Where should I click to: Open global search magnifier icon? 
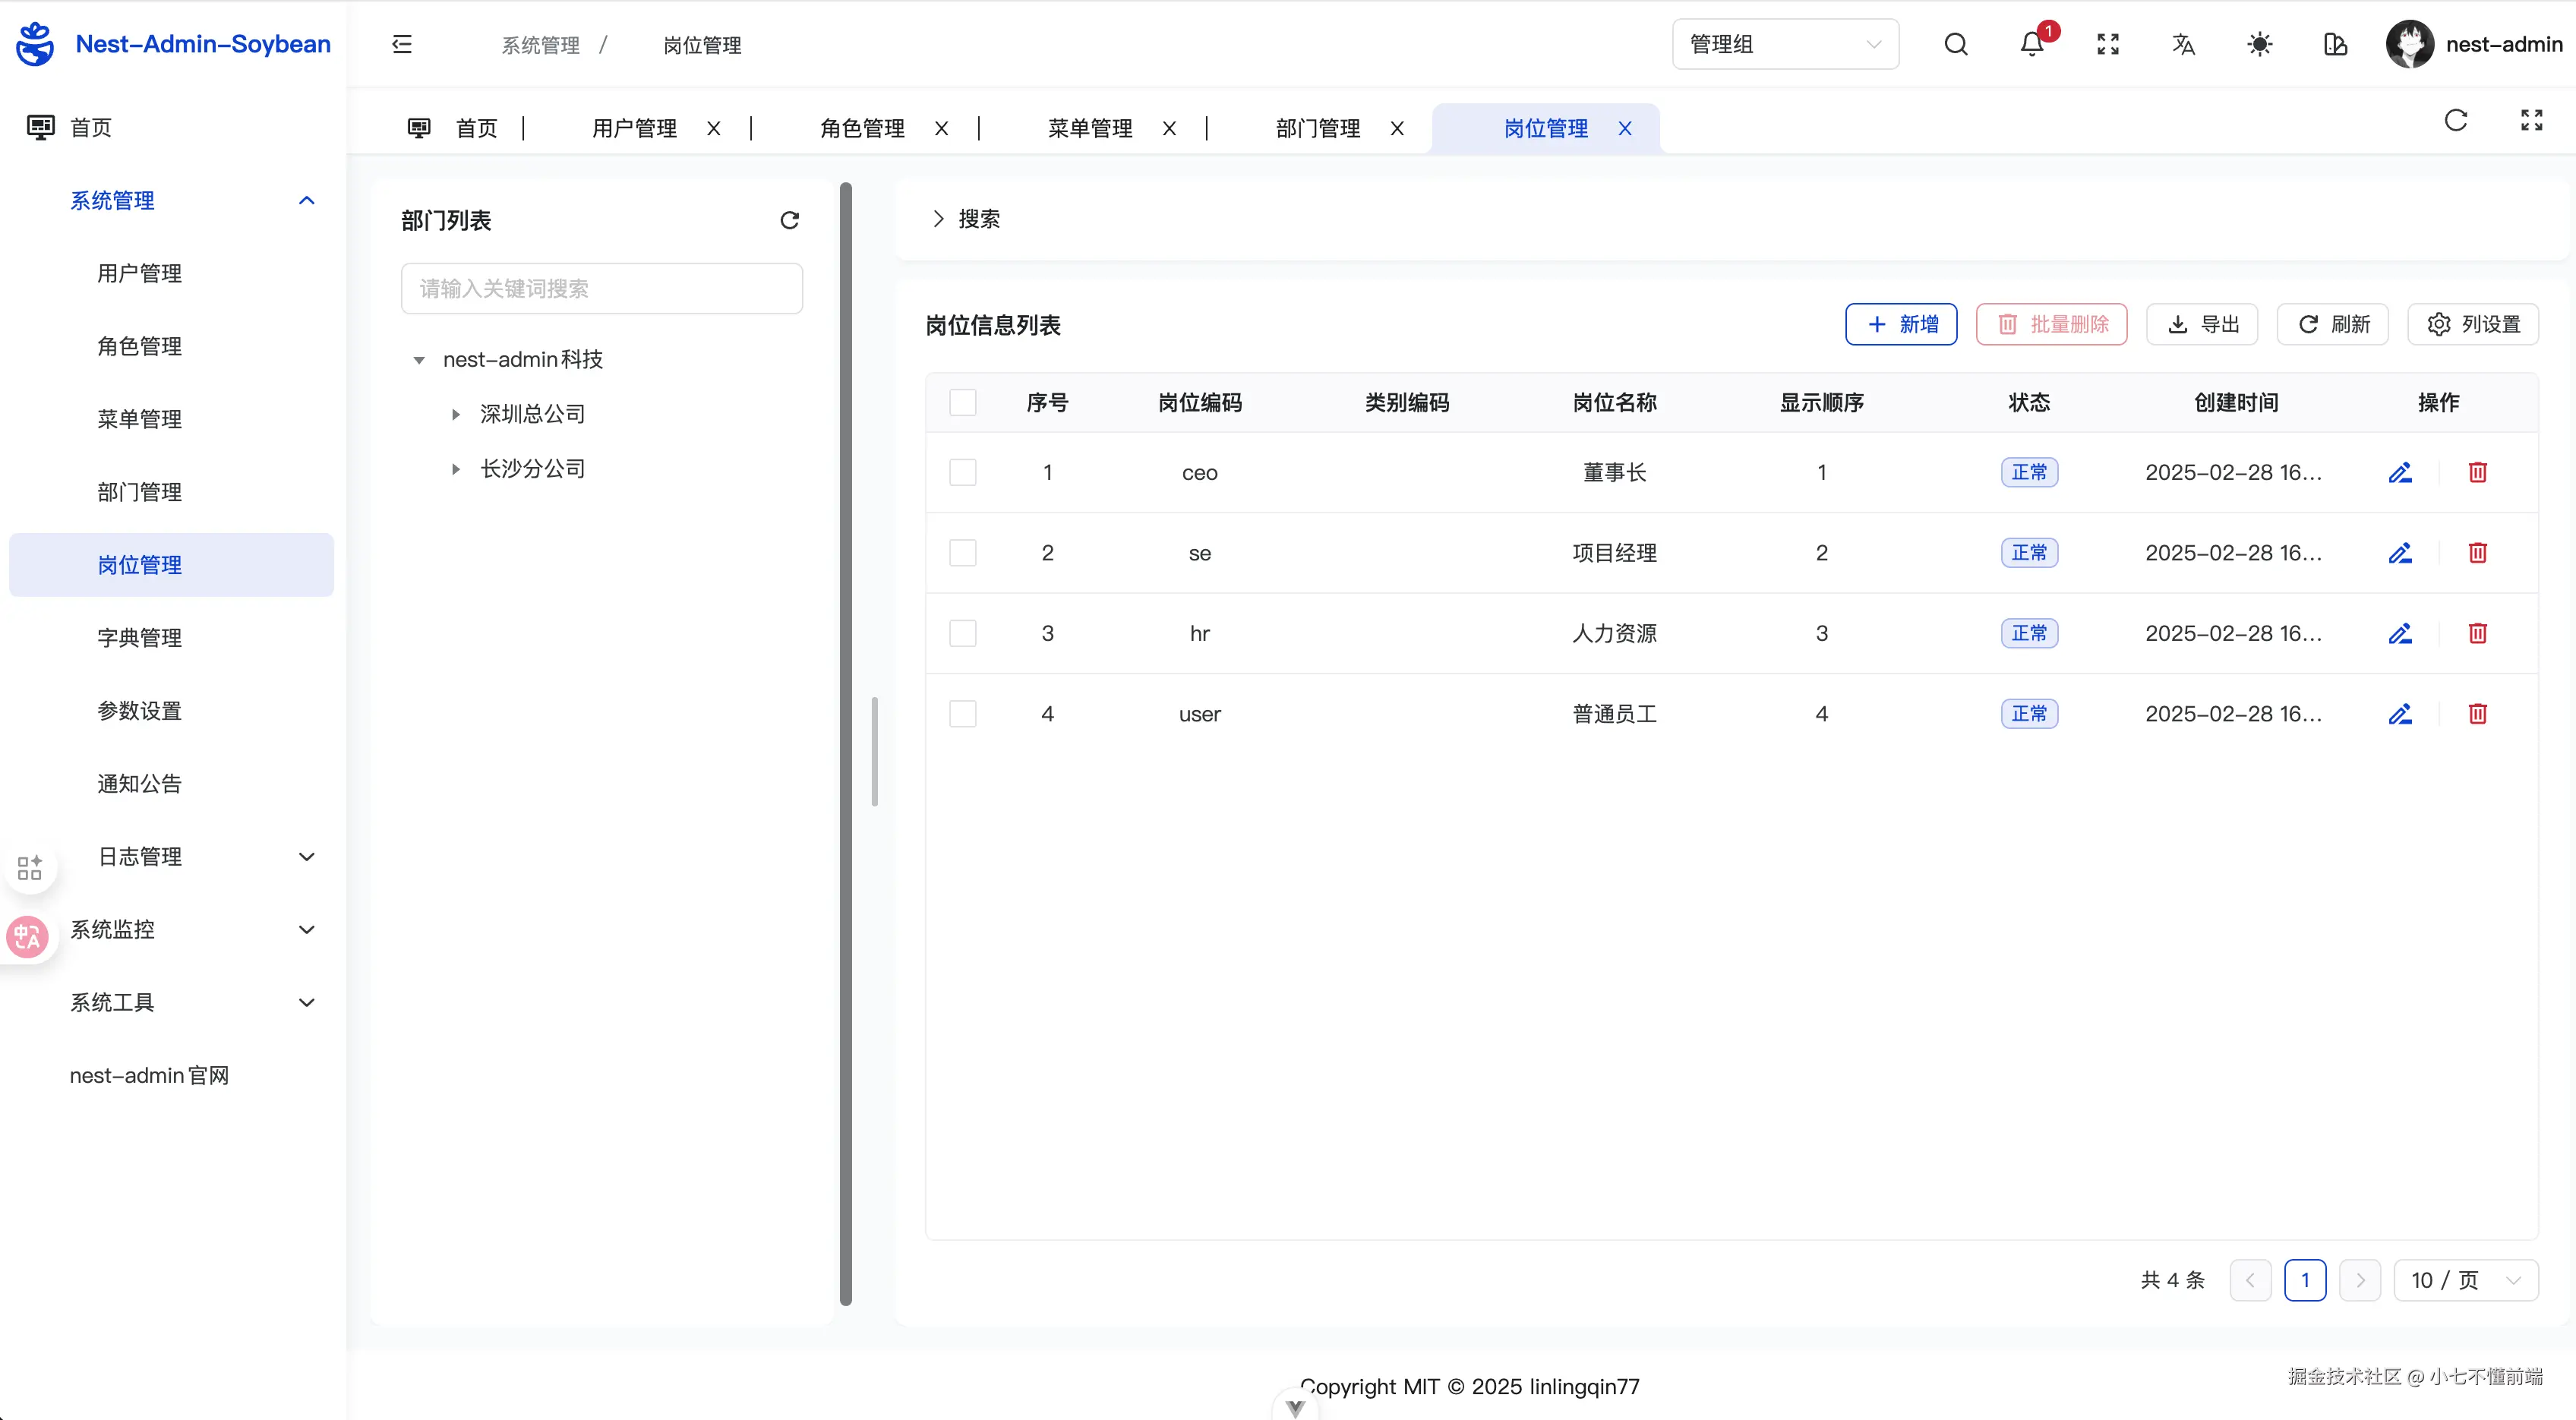click(x=1955, y=44)
